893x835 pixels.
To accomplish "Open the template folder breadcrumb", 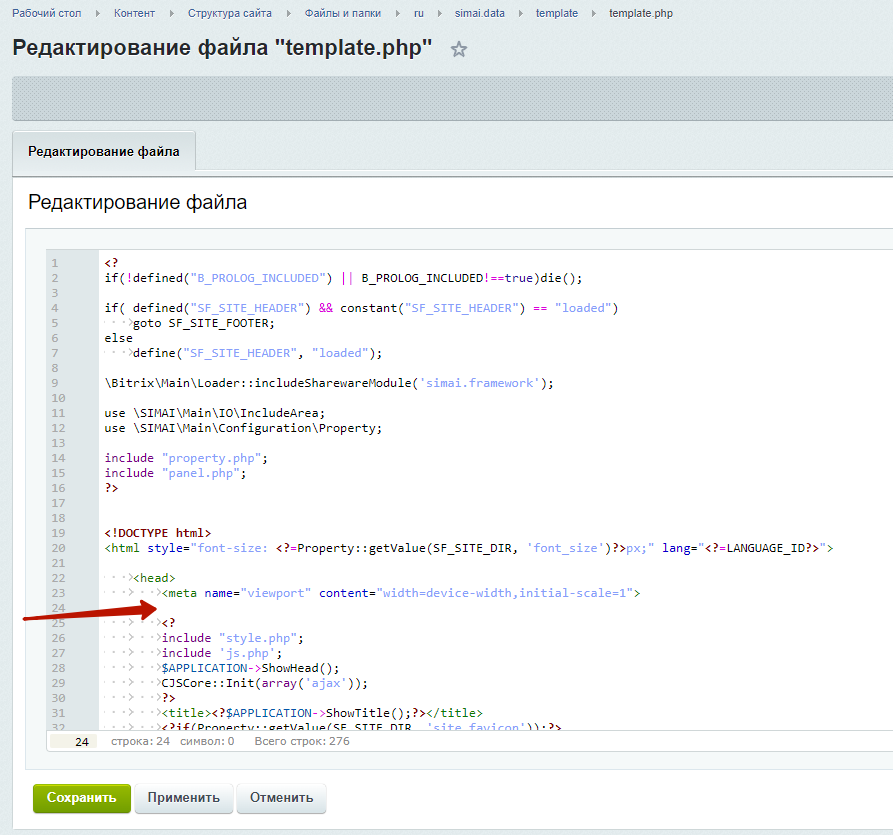I will click(x=557, y=13).
